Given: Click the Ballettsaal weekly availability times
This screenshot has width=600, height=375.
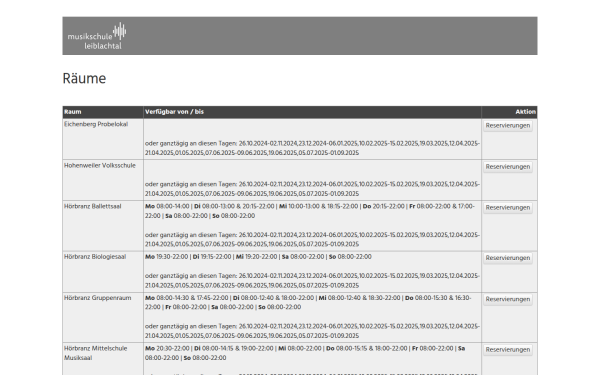Looking at the screenshot, I should click(310, 211).
